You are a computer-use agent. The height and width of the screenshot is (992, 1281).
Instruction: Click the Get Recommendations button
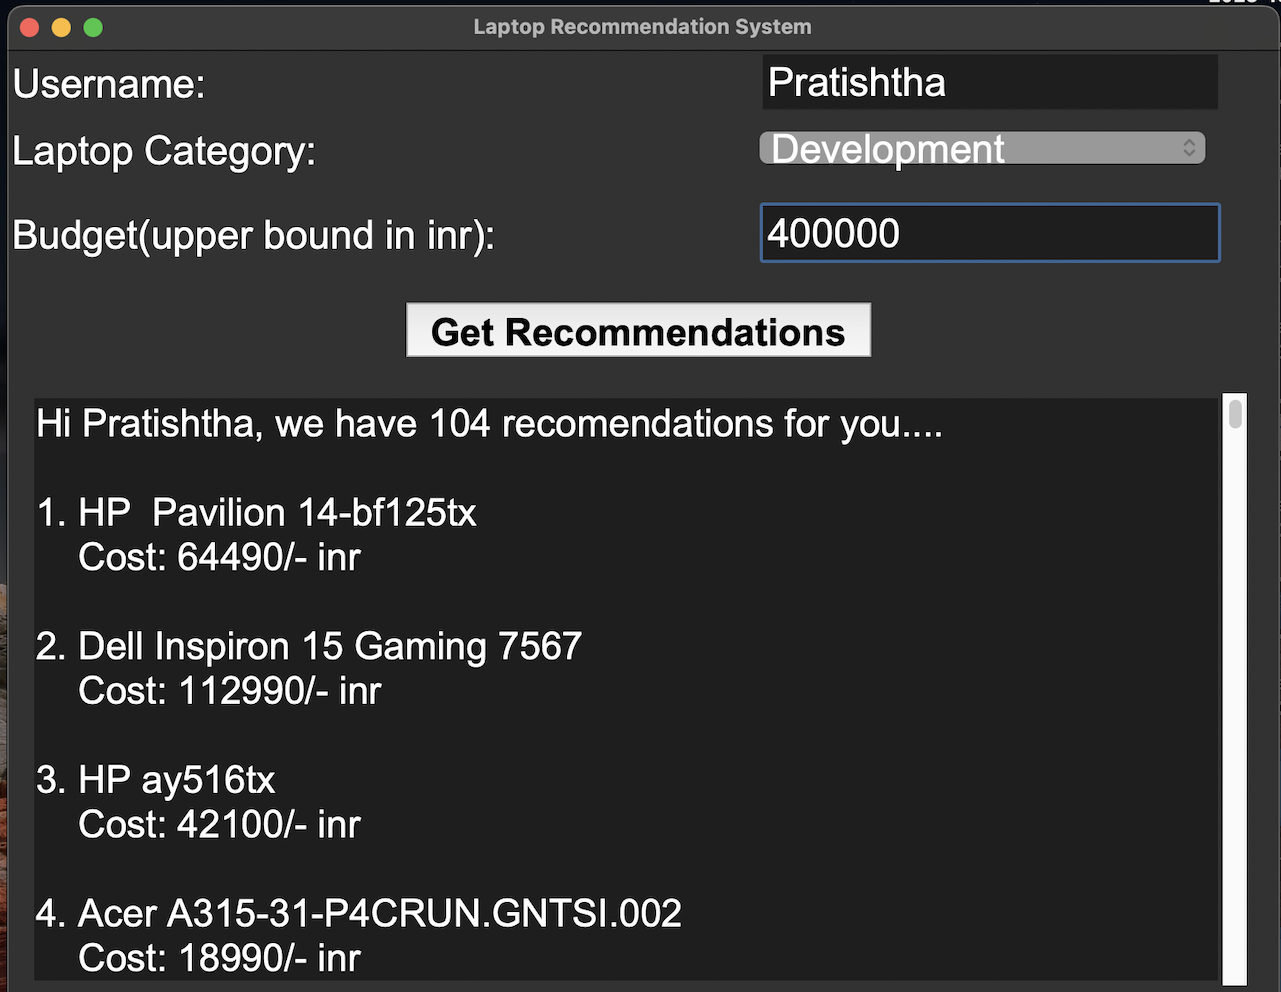click(638, 330)
